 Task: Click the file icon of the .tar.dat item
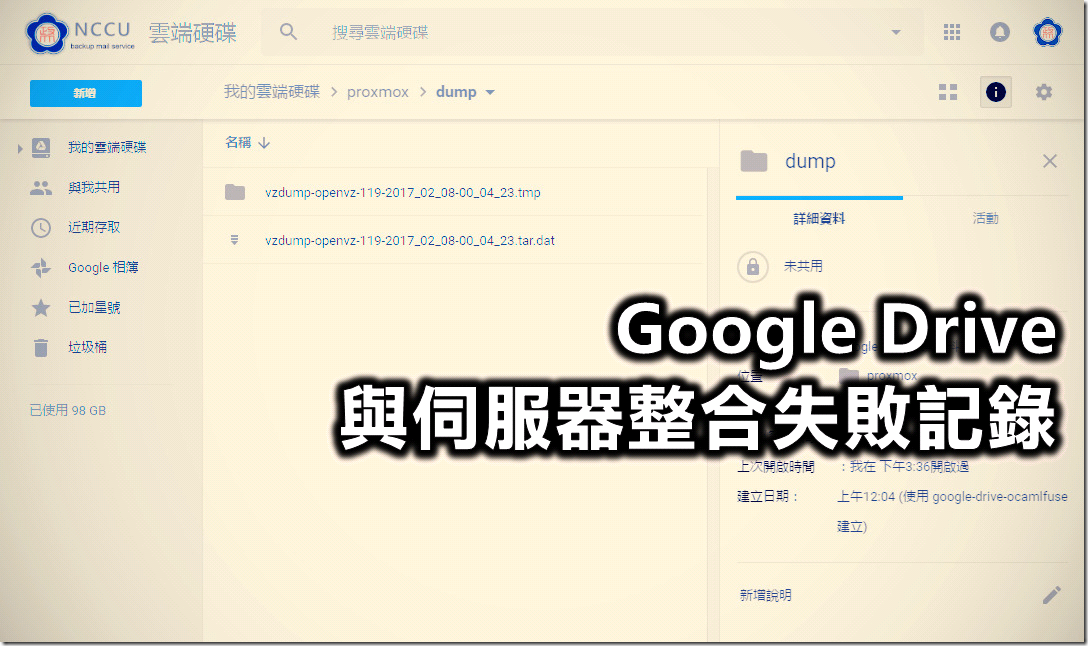(x=235, y=240)
